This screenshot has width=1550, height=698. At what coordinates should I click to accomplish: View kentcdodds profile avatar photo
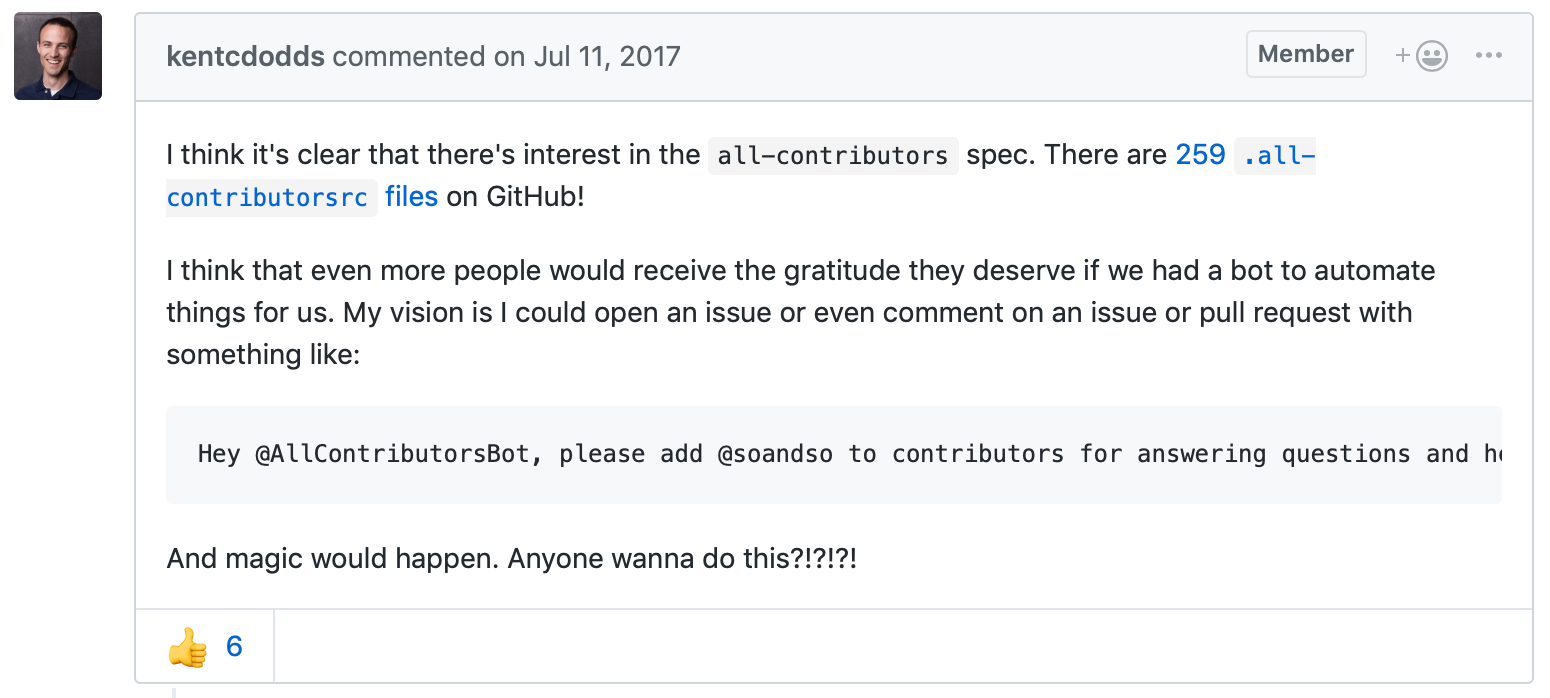(58, 56)
